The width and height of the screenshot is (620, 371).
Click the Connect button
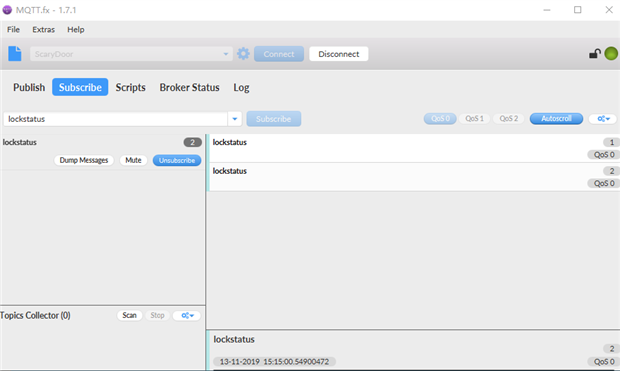click(x=279, y=54)
